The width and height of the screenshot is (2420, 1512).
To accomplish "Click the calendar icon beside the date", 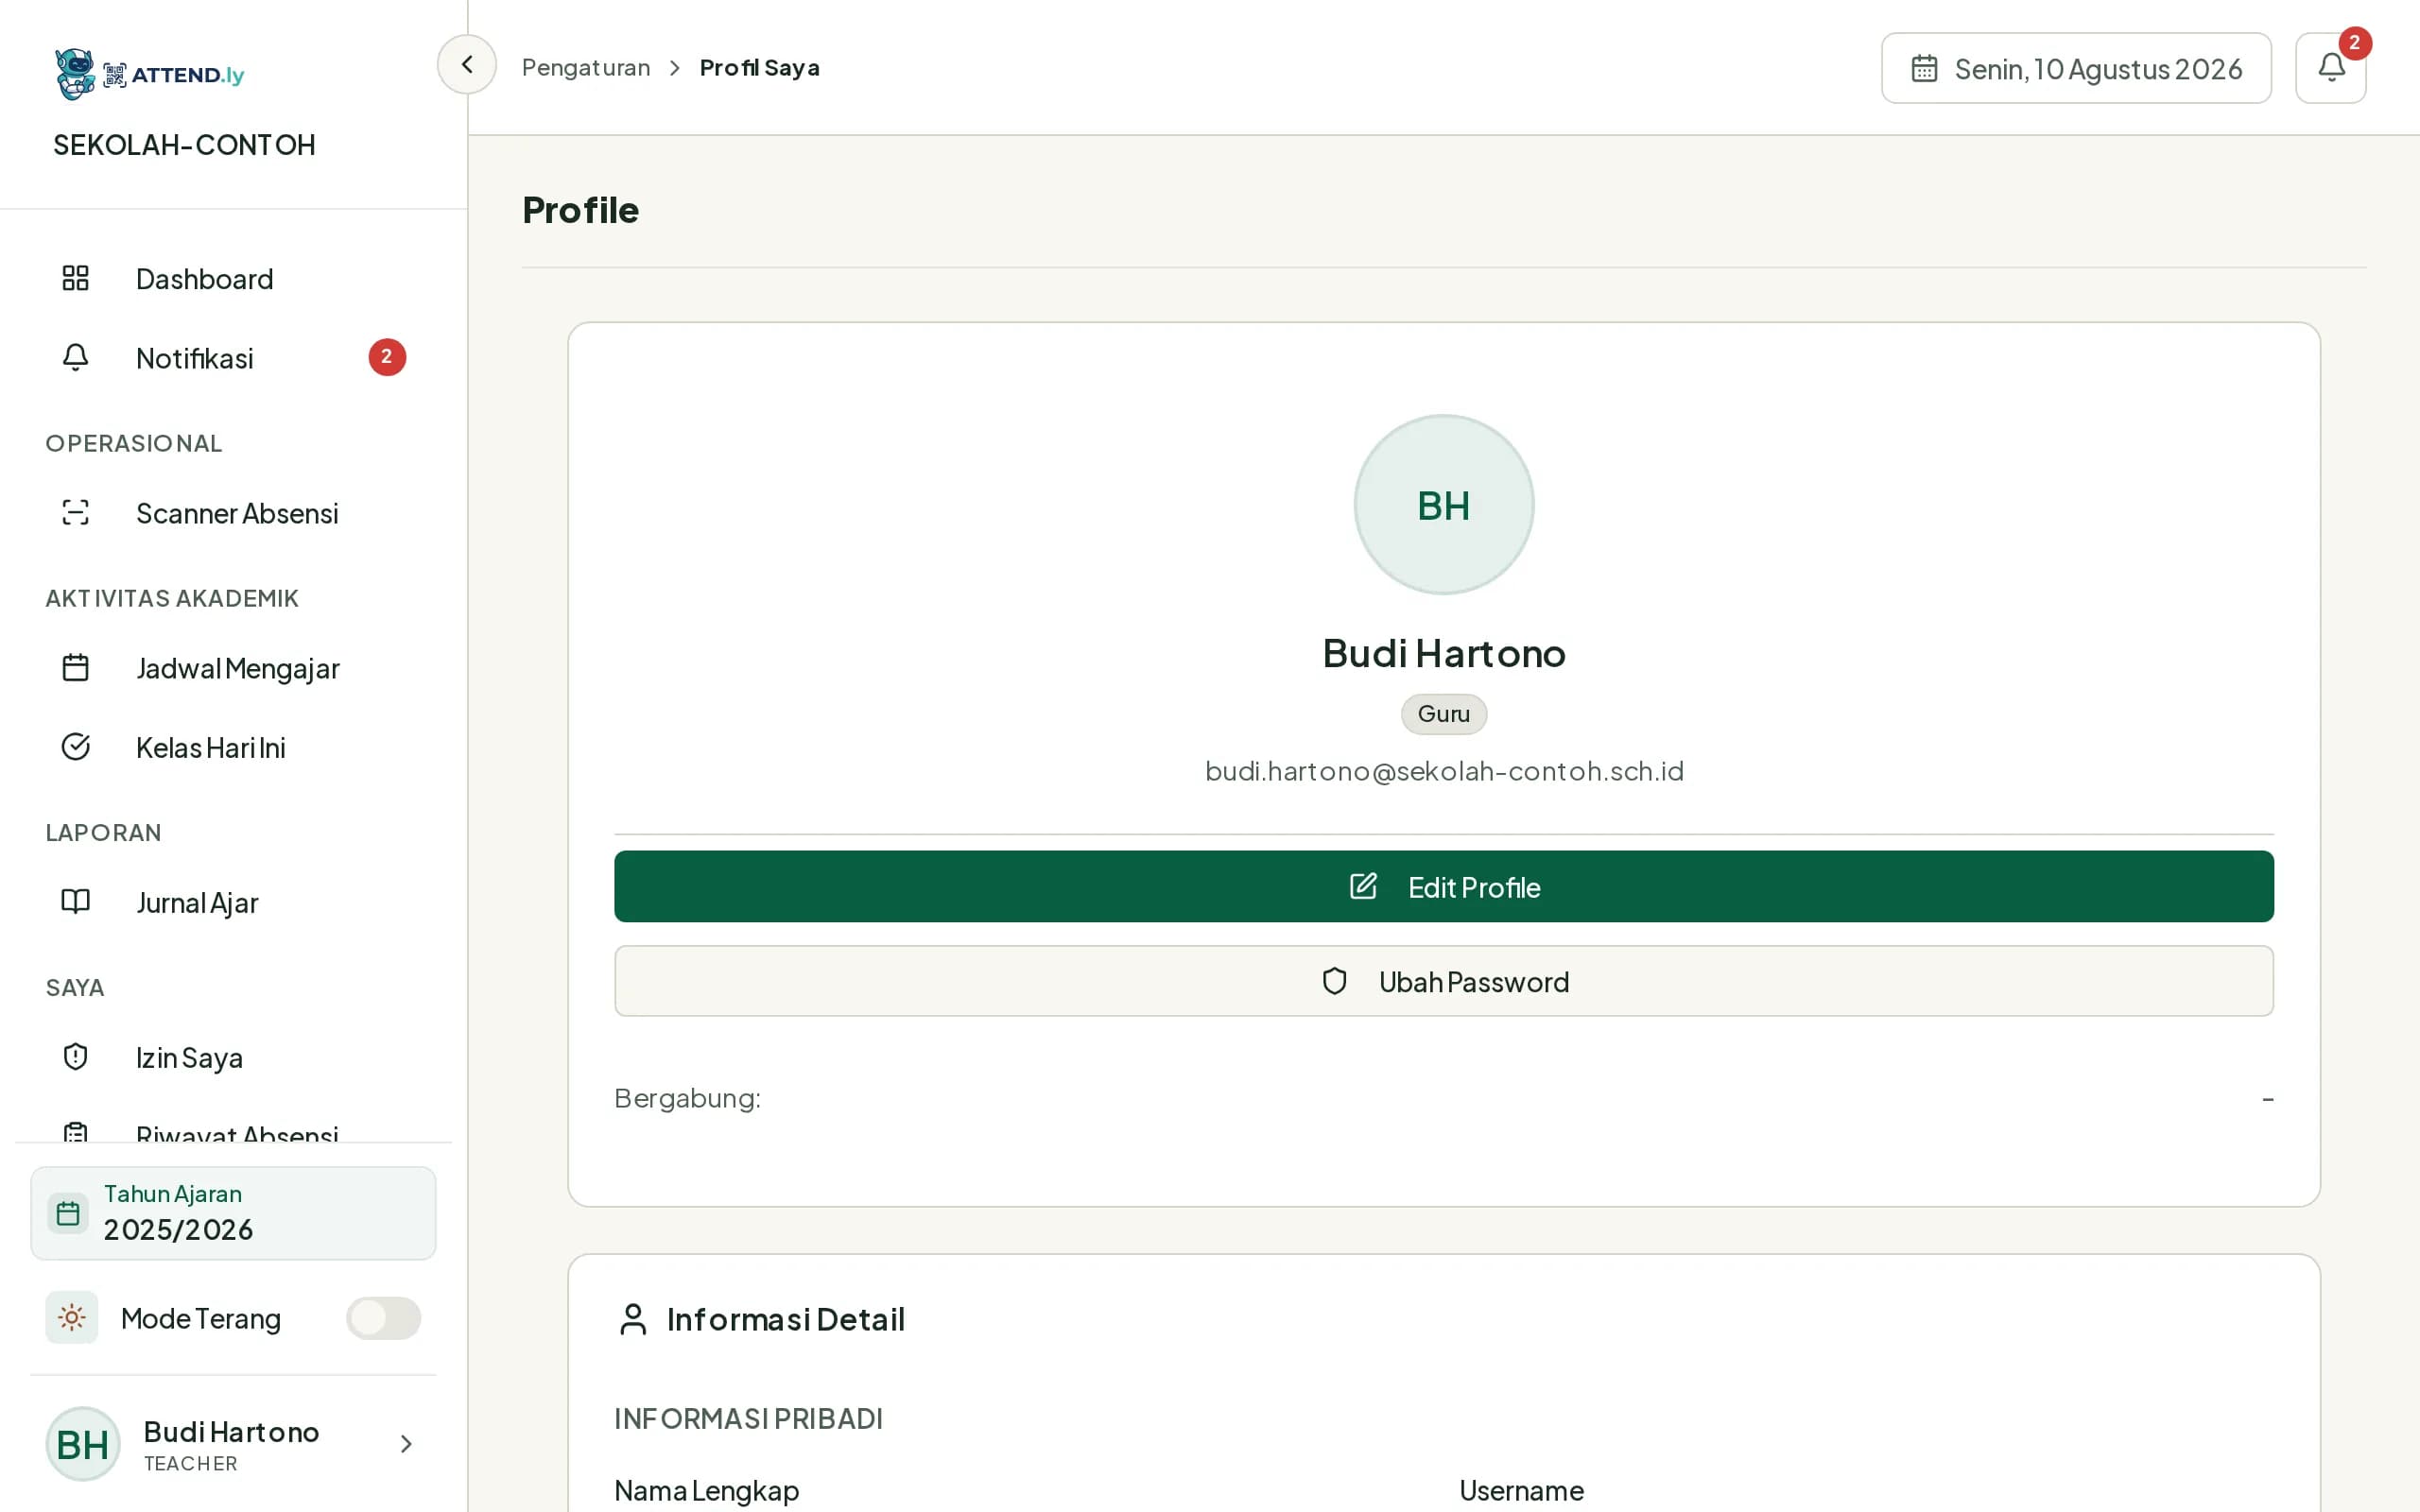I will 1924,68.
